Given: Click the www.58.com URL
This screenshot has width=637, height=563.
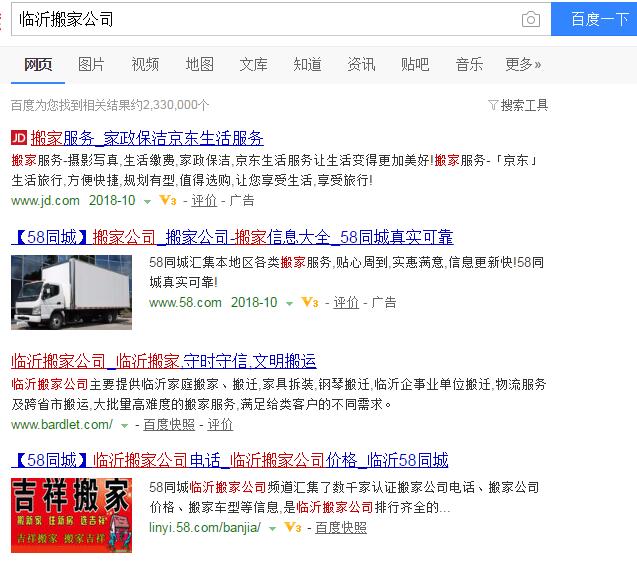Looking at the screenshot, I should coord(185,303).
